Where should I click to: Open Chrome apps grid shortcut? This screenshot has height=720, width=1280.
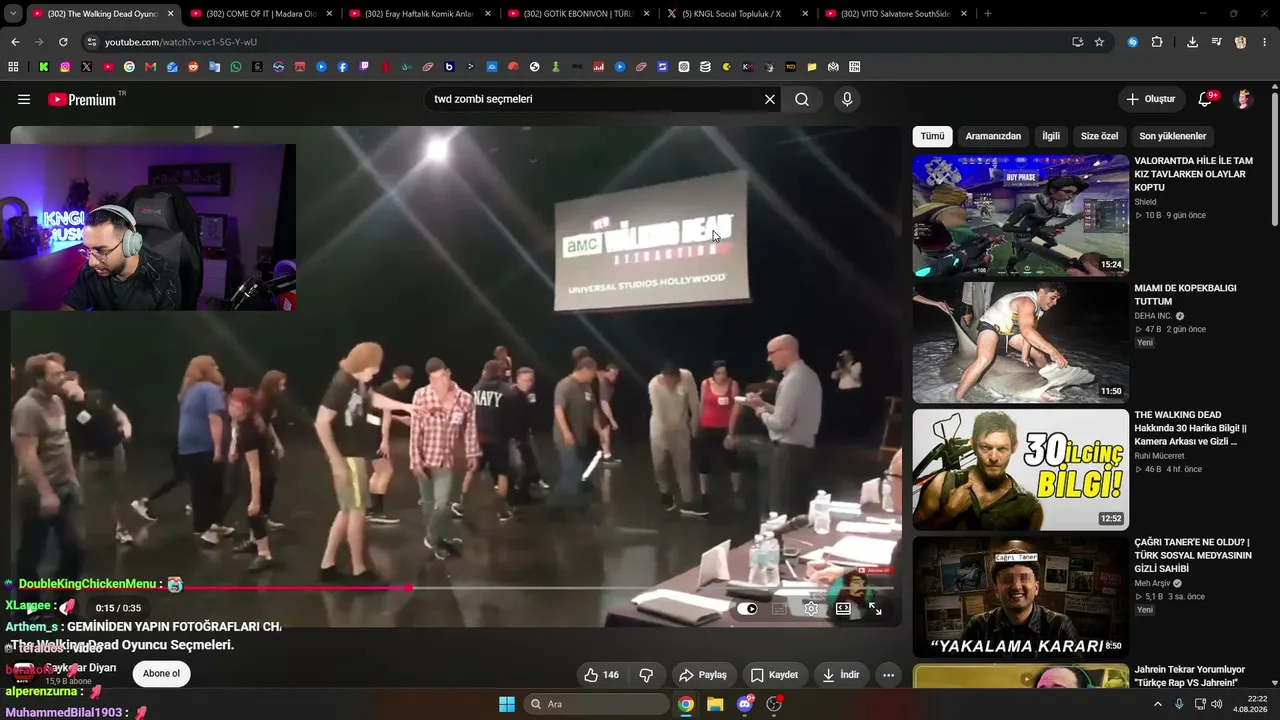[13, 67]
